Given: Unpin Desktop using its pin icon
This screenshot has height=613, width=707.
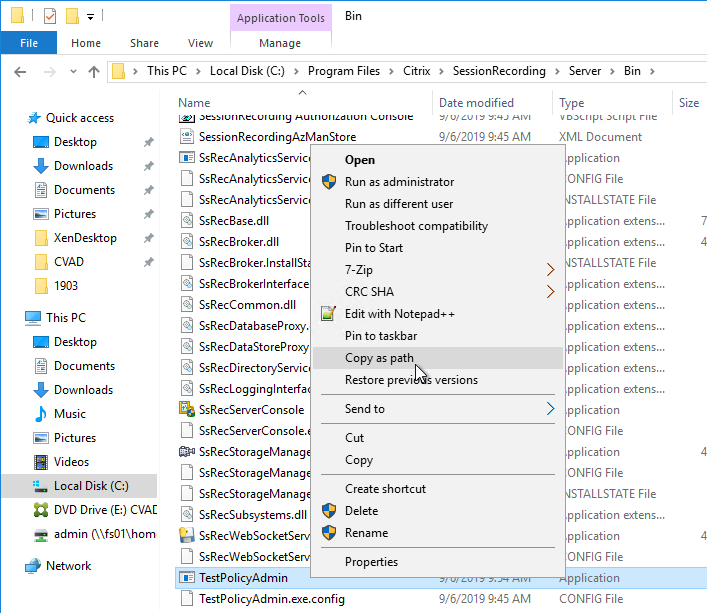Looking at the screenshot, I should [148, 142].
